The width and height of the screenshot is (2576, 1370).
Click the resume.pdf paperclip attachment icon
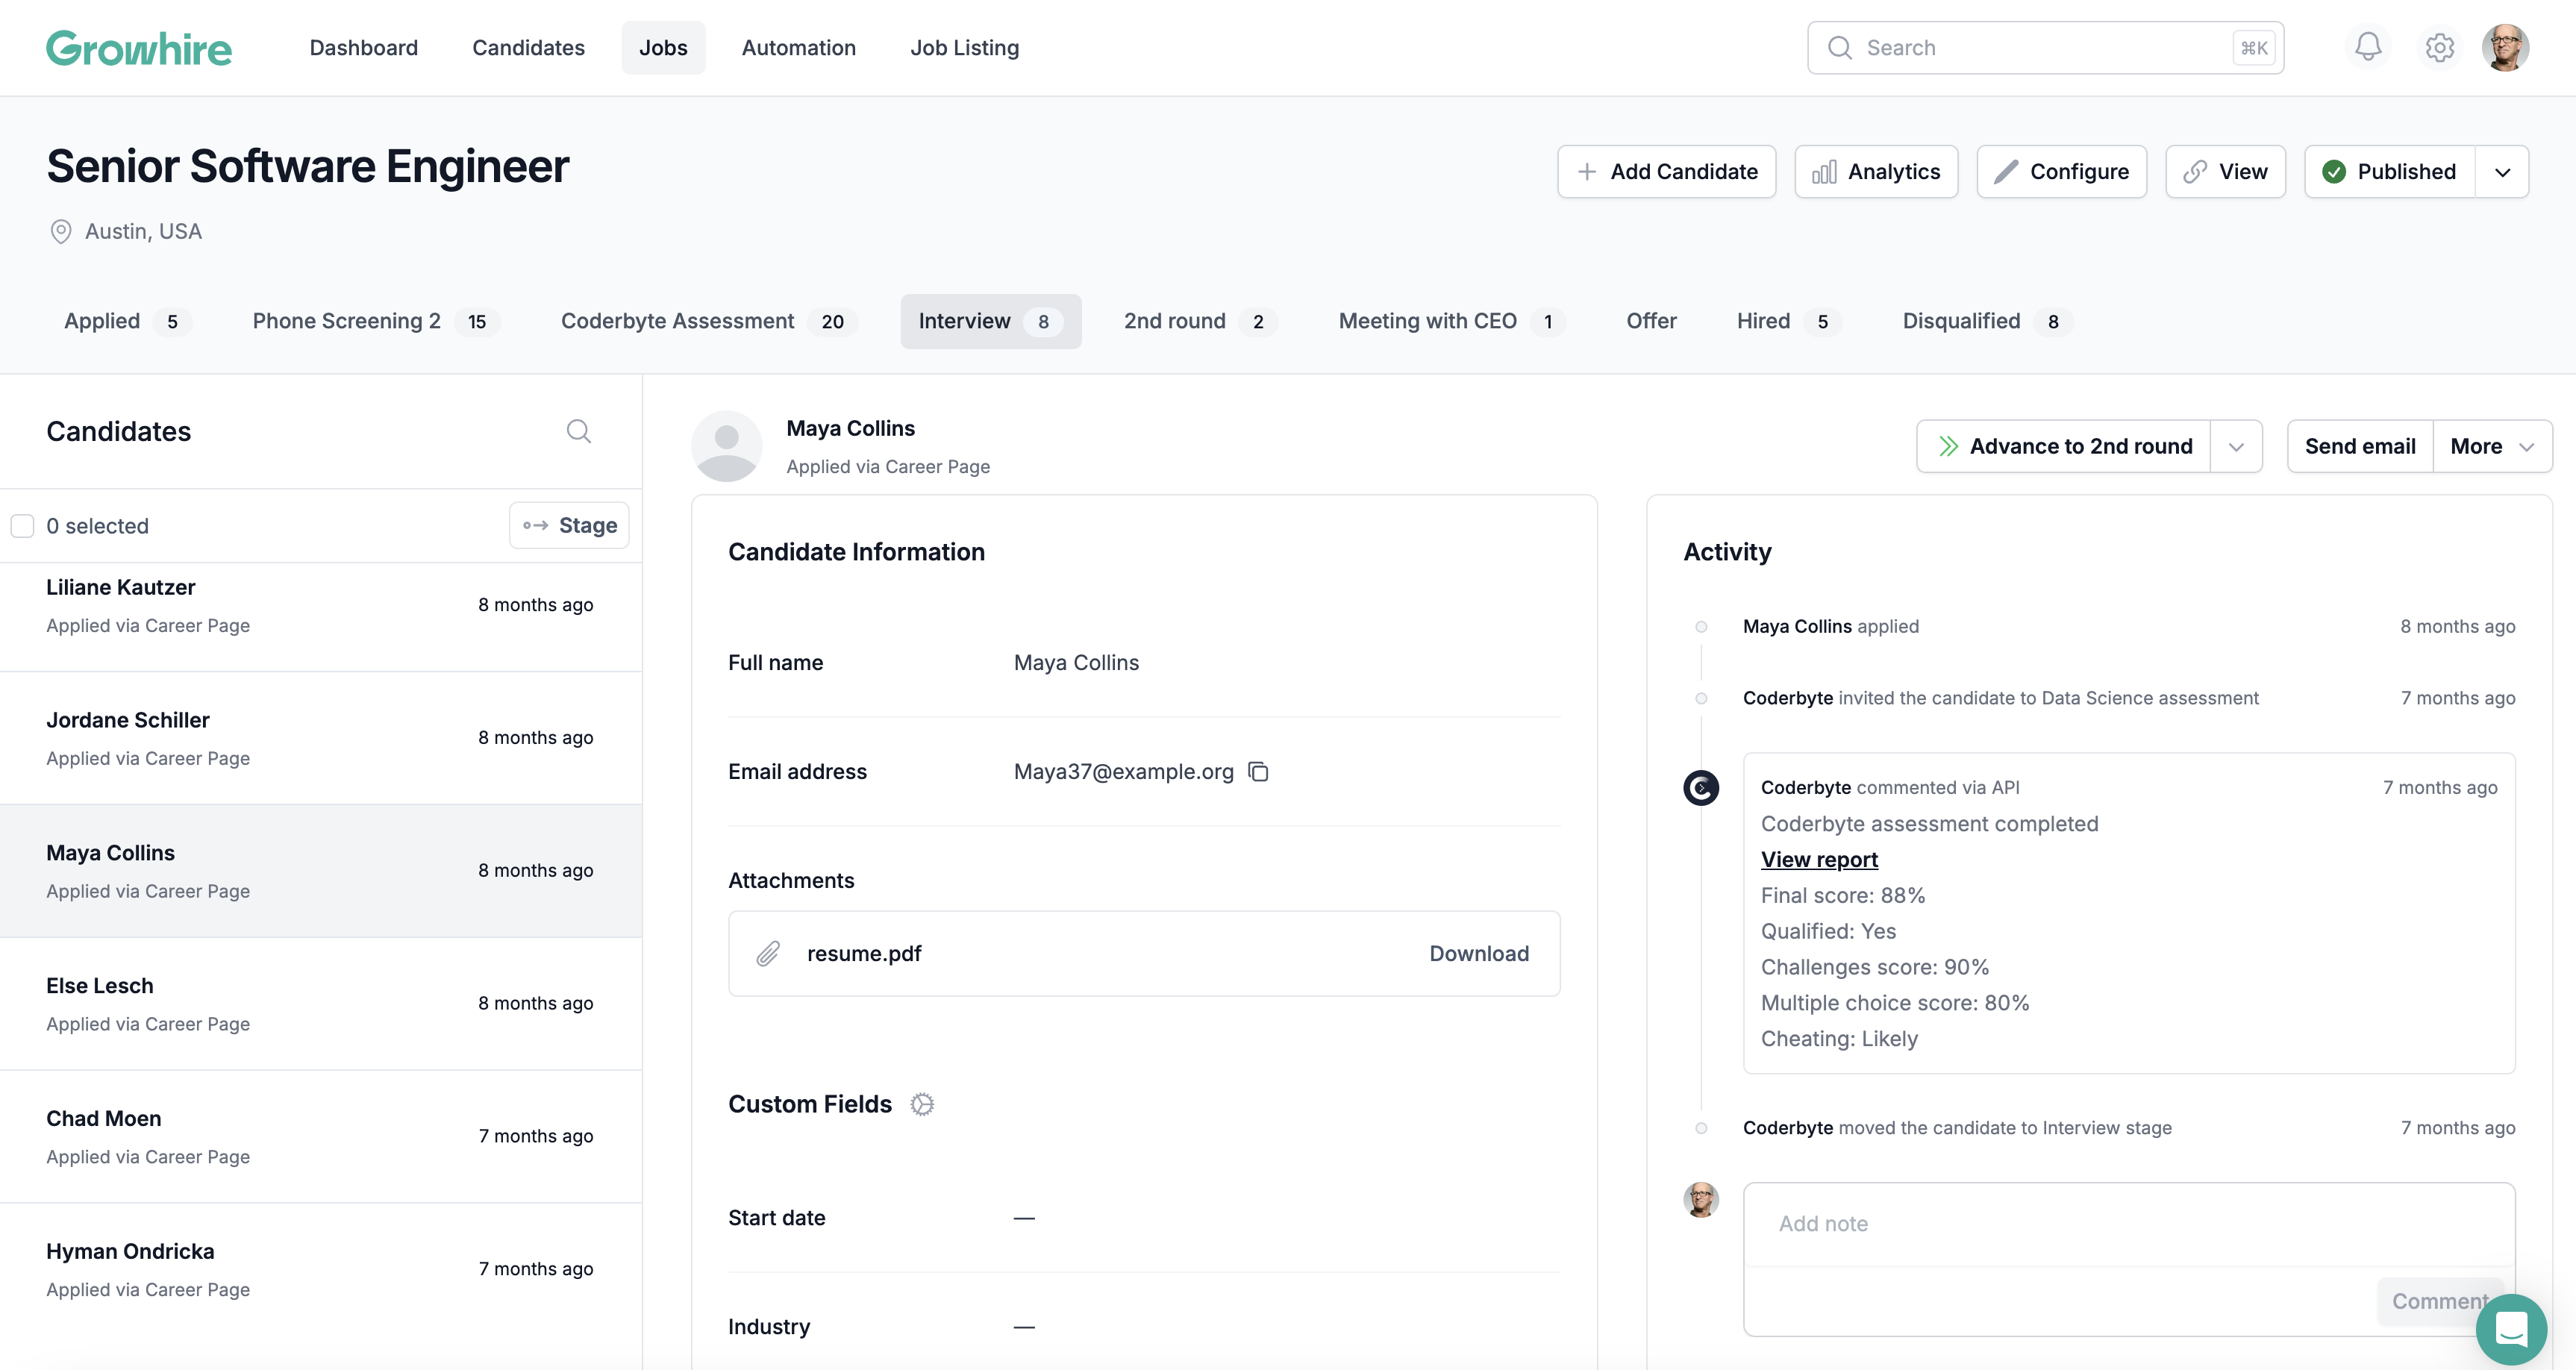pos(768,953)
